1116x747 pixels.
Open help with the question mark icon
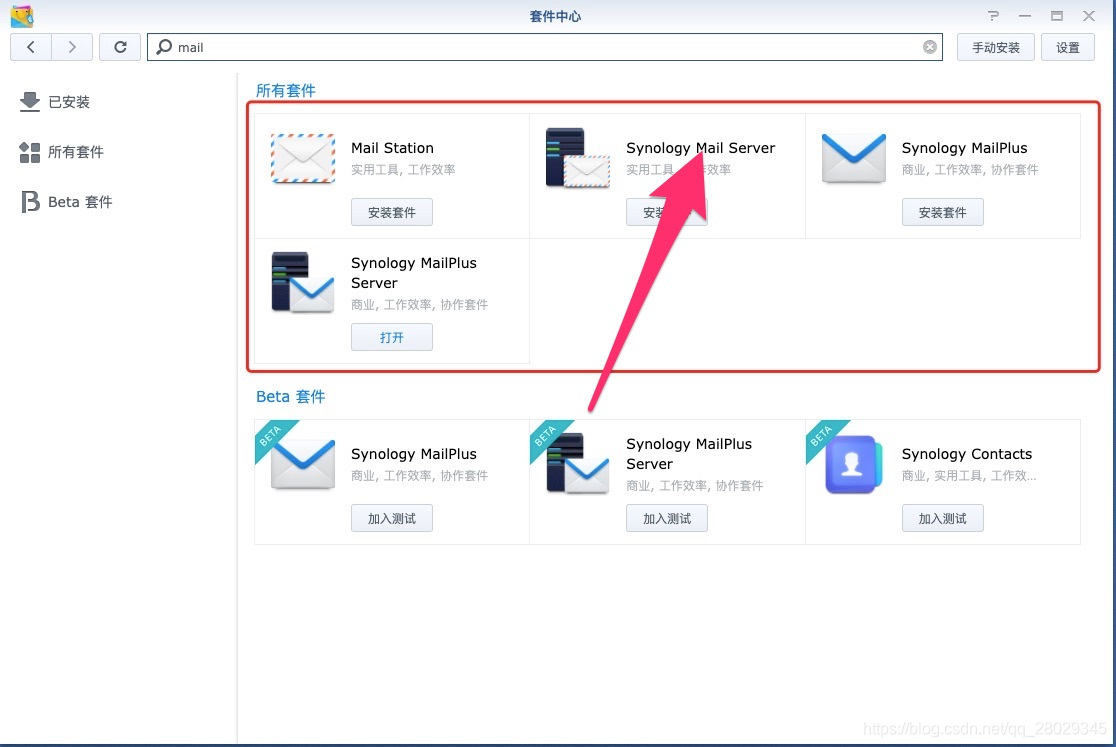click(993, 16)
